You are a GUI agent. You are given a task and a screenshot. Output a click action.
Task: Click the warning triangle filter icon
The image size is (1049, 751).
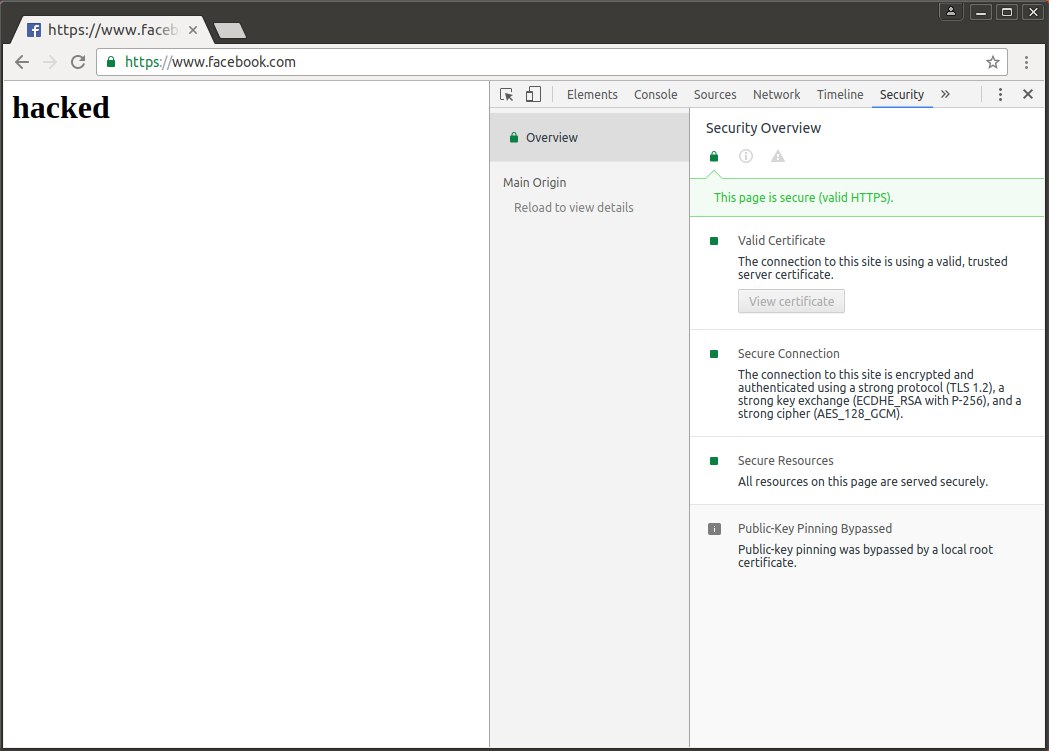point(777,156)
